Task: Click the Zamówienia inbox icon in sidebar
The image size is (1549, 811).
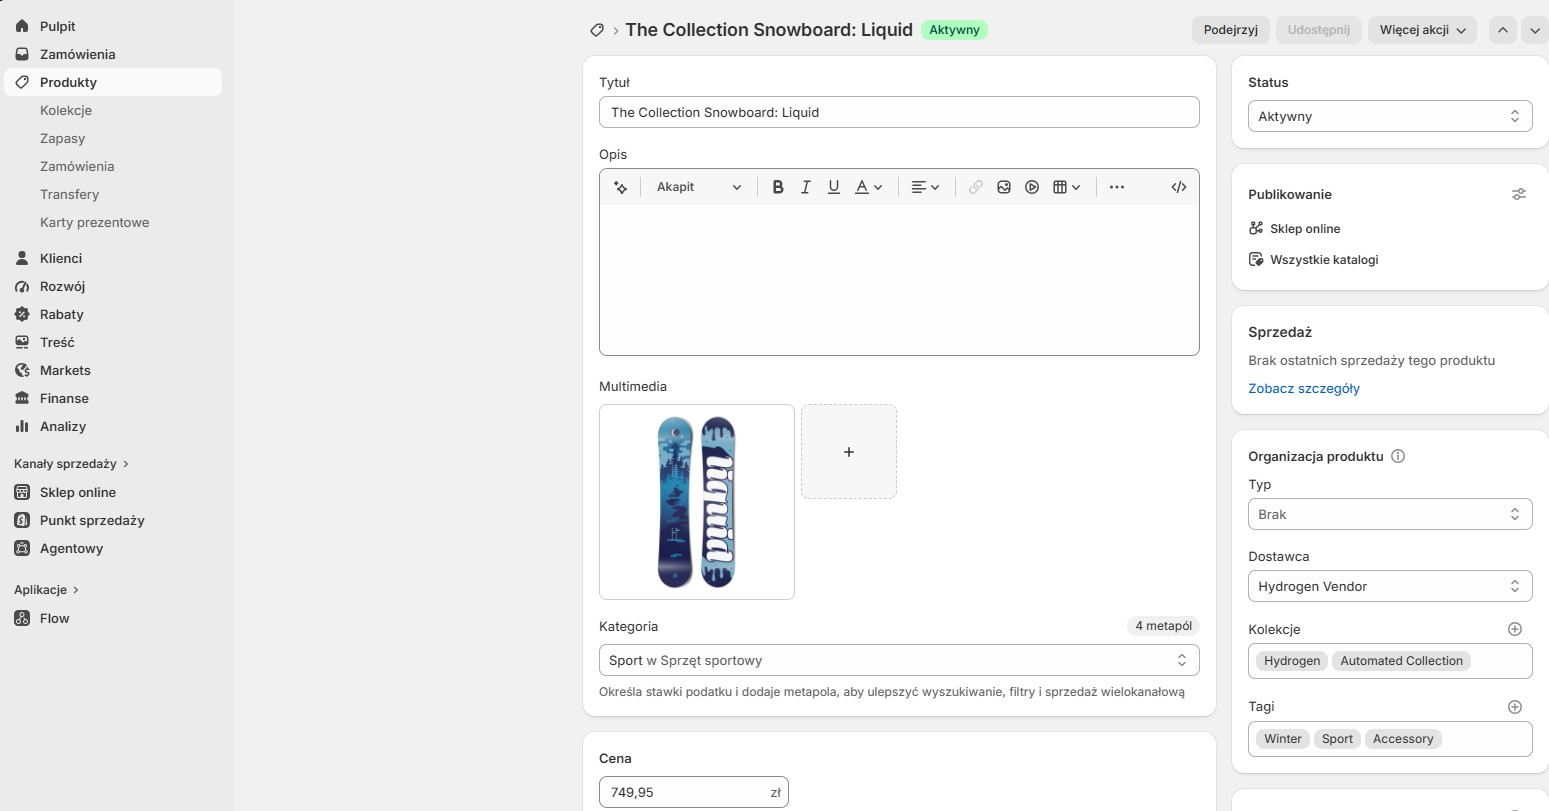Action: pos(22,54)
